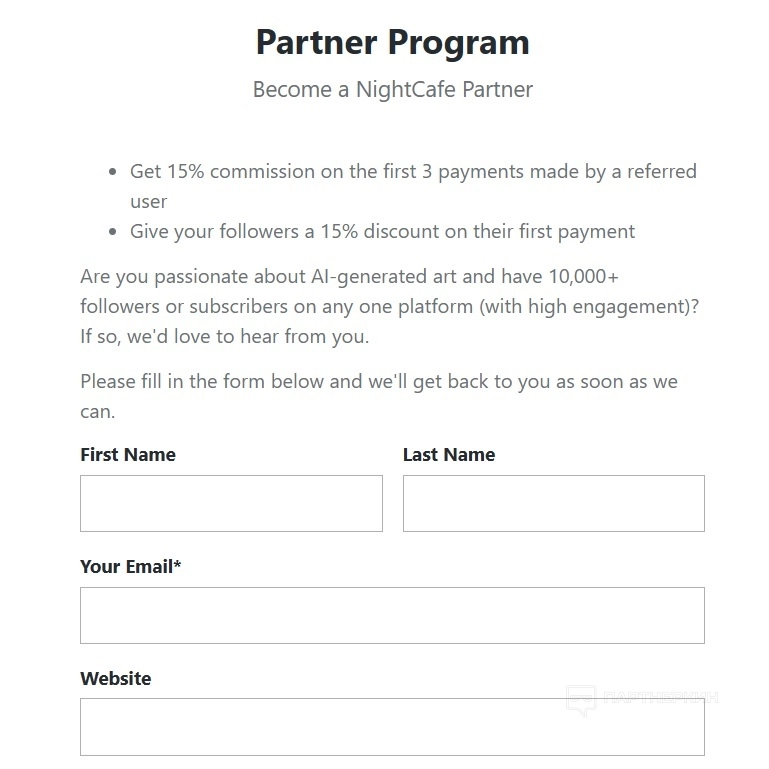Click the Become a NightCafe Partner subtitle

click(x=392, y=90)
